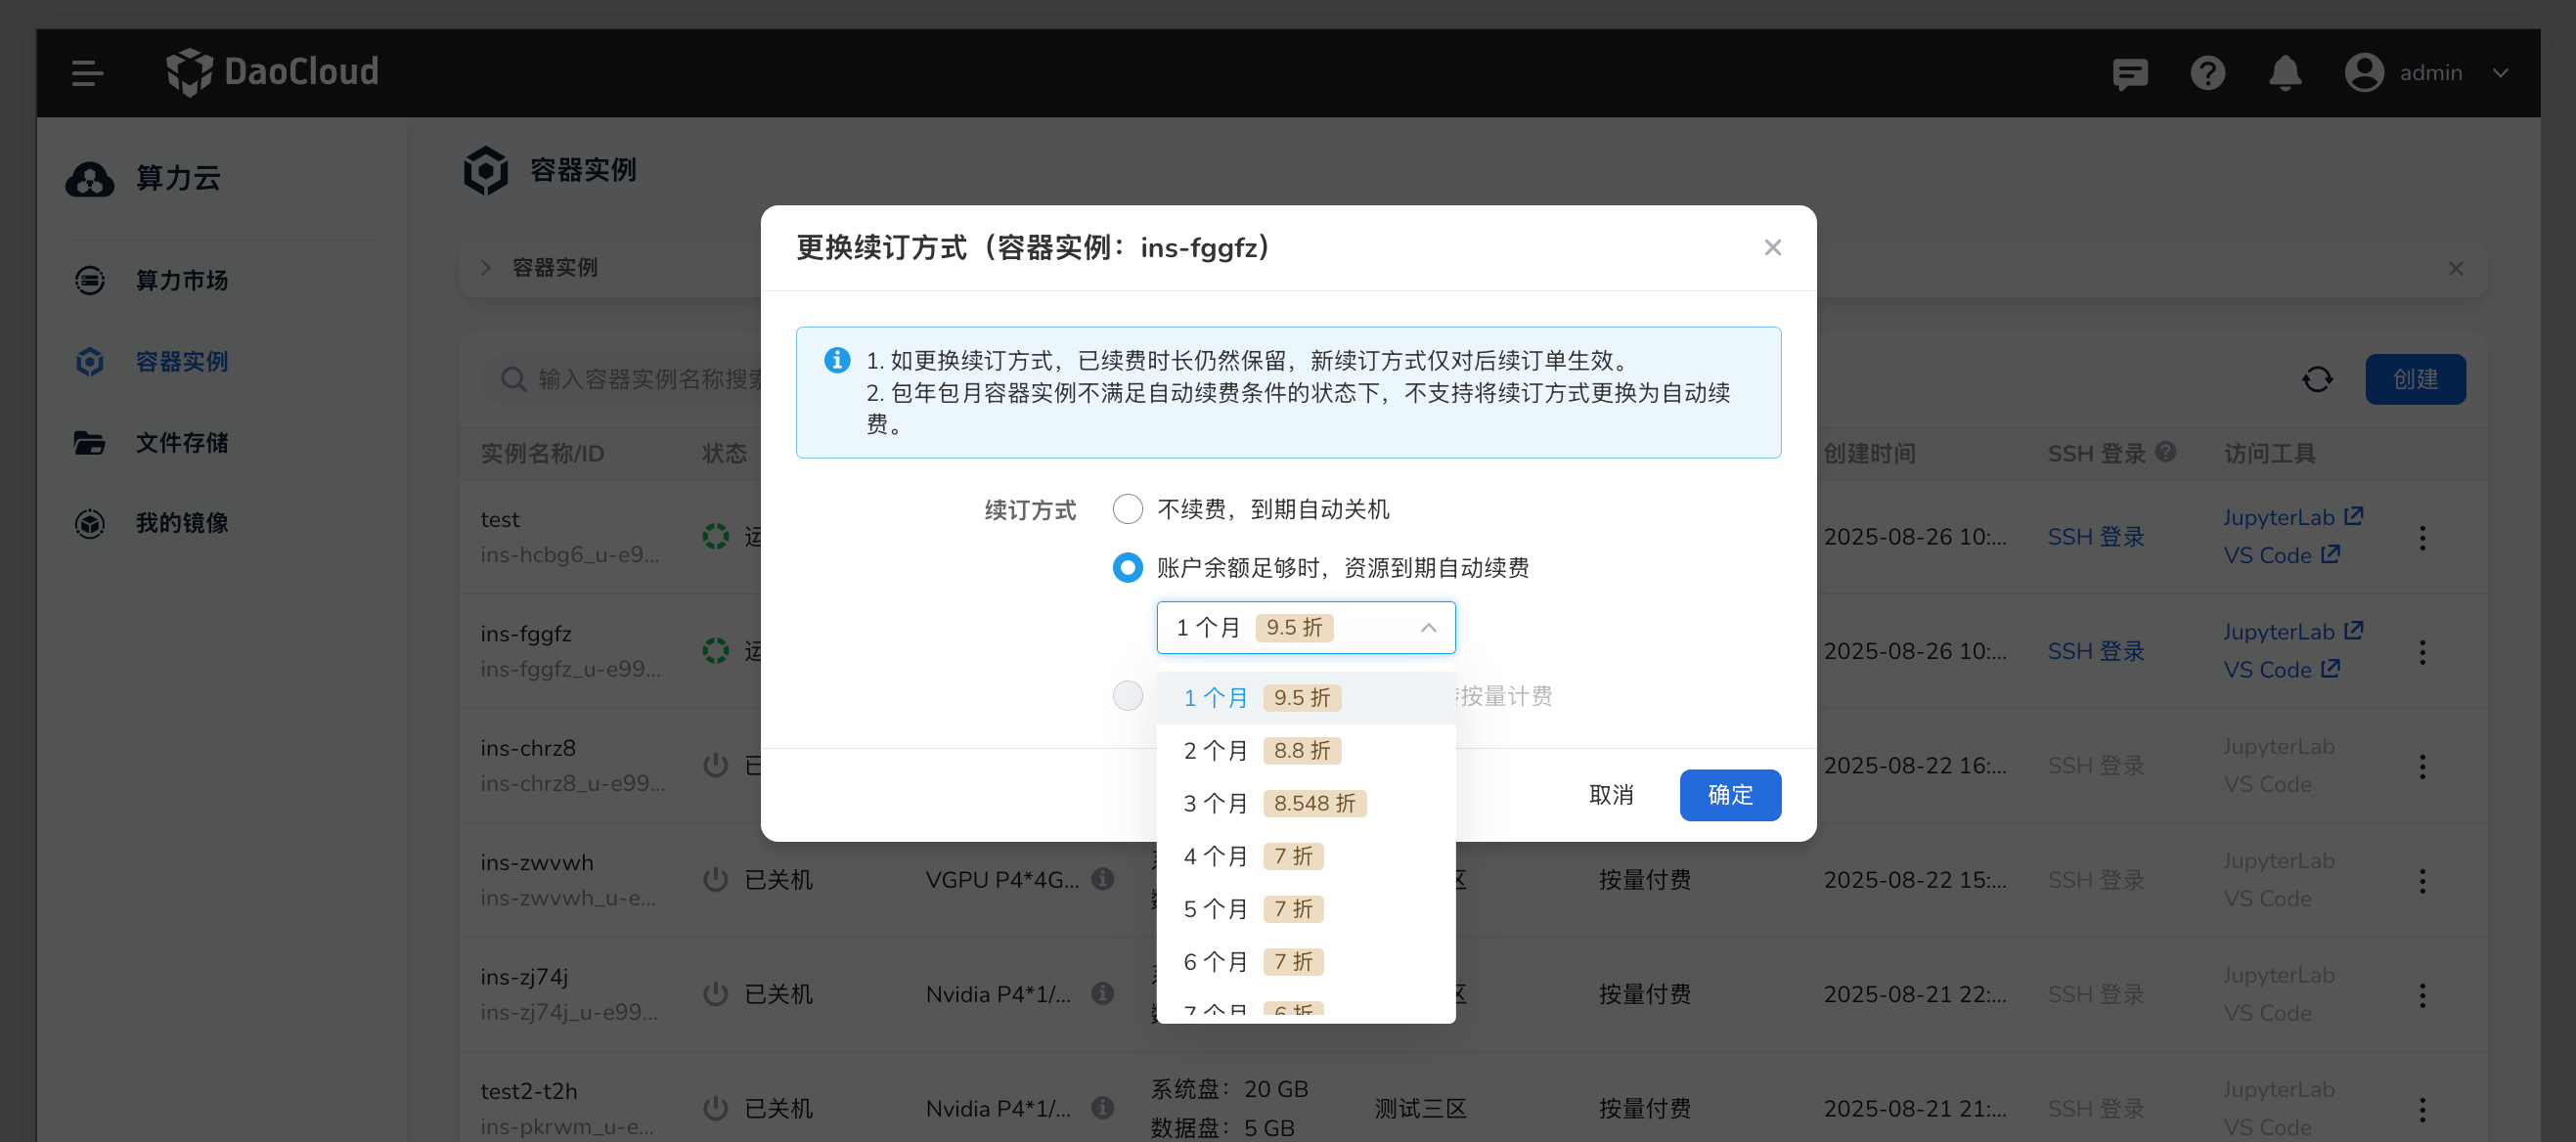Screen dimensions: 2576x1142
Task: Open JupyterLab for the test instance
Action: (2283, 517)
